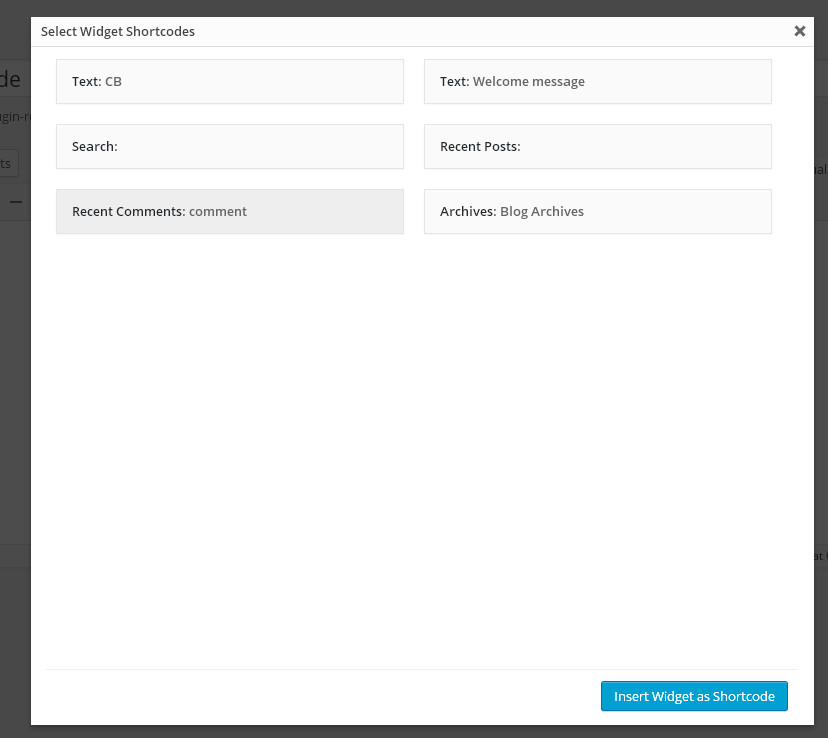The image size is (828, 738).
Task: Click the "Welcome message" title text
Action: coord(528,82)
